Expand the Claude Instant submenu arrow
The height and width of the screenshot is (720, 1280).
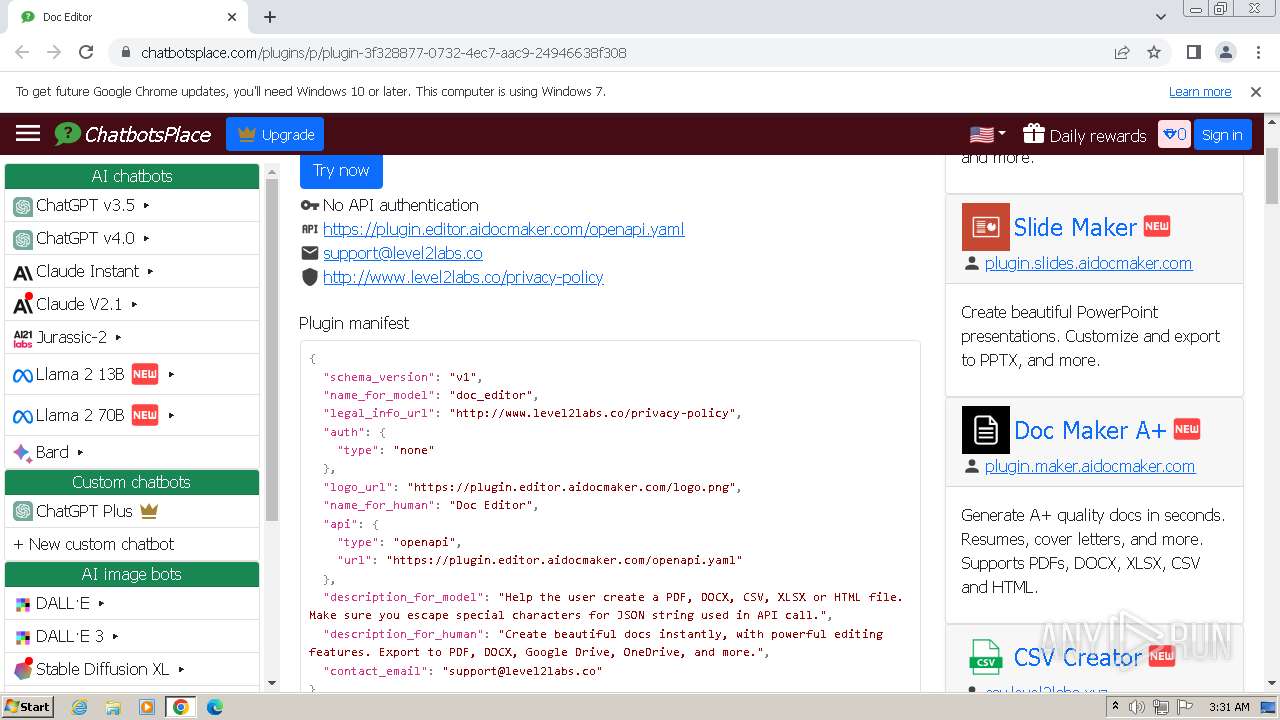[x=151, y=271]
